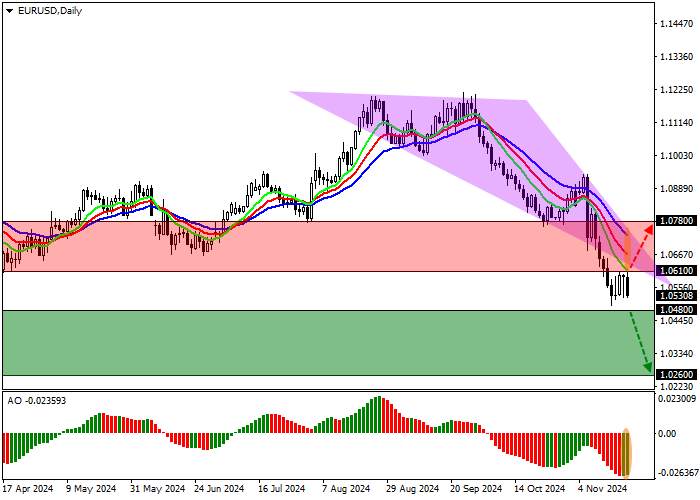Click the EURUSD,Daily chart title

click(x=50, y=11)
